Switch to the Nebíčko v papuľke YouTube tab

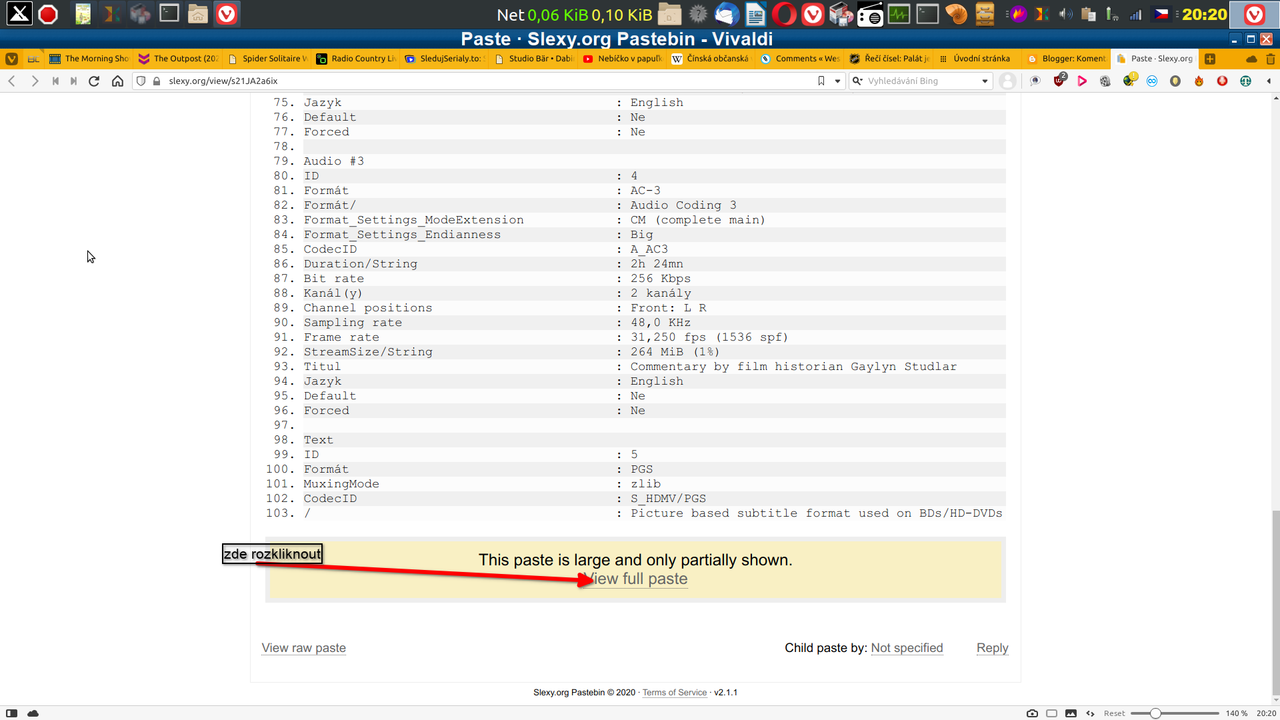tap(623, 58)
